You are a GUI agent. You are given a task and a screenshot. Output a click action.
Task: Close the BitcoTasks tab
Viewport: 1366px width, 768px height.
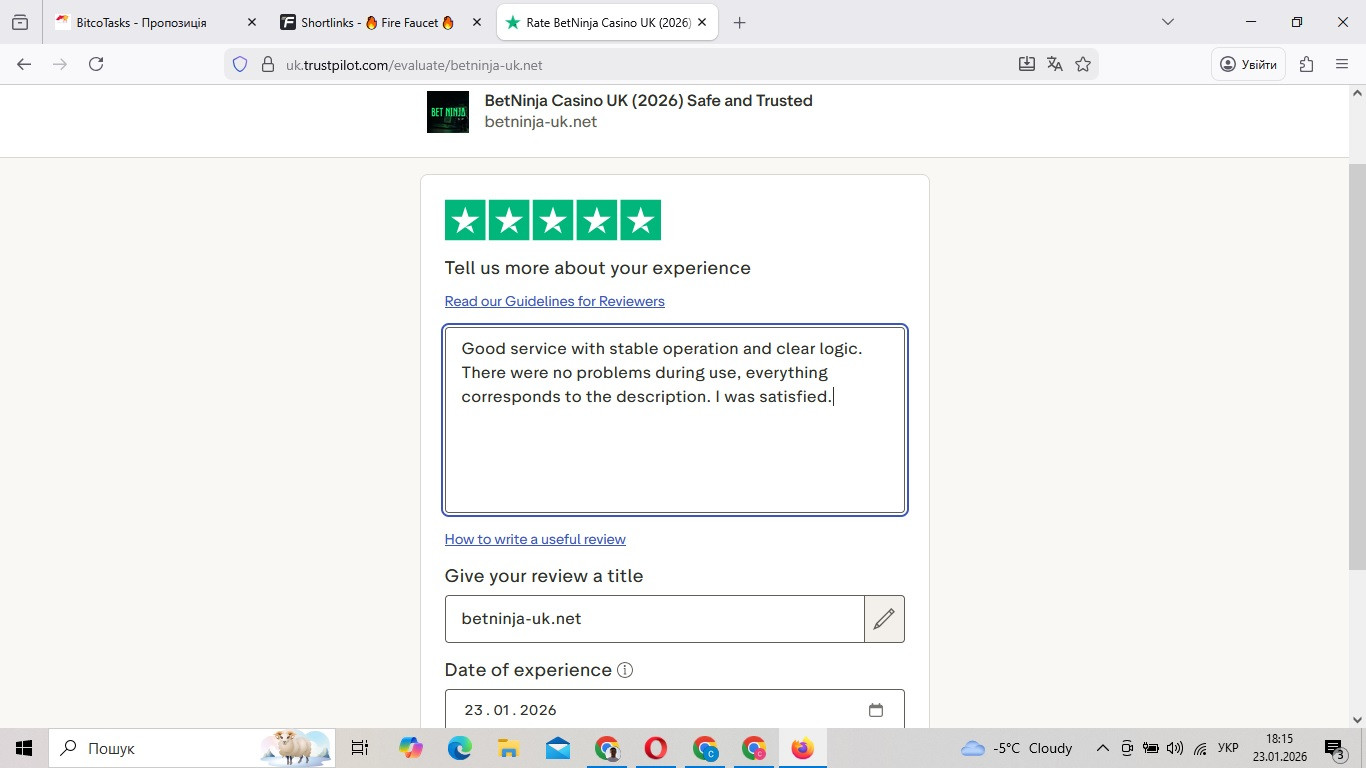(252, 22)
